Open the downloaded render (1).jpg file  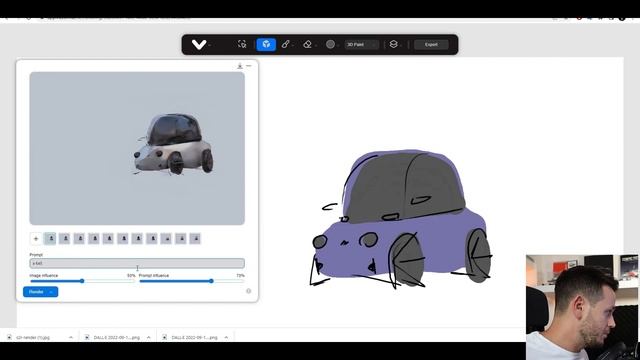pyautogui.click(x=33, y=338)
